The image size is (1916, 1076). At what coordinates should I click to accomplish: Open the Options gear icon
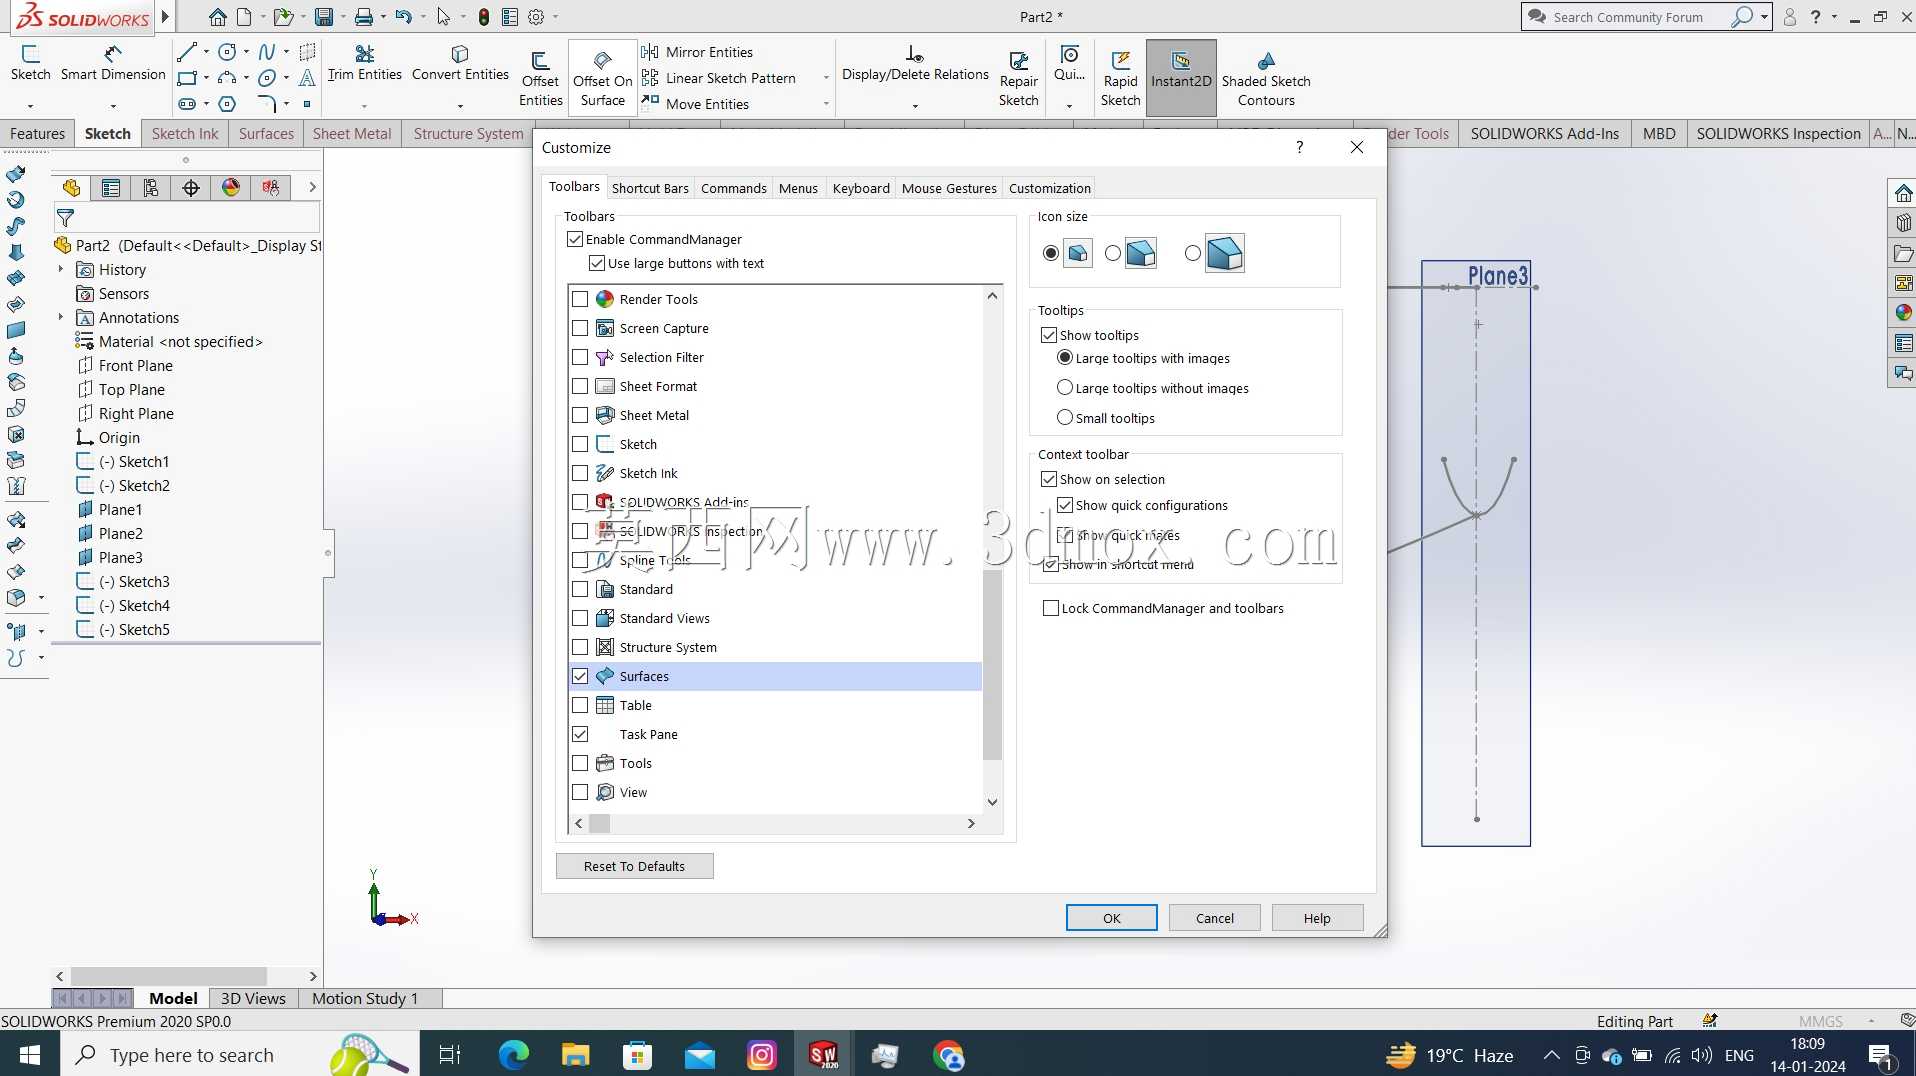(536, 17)
